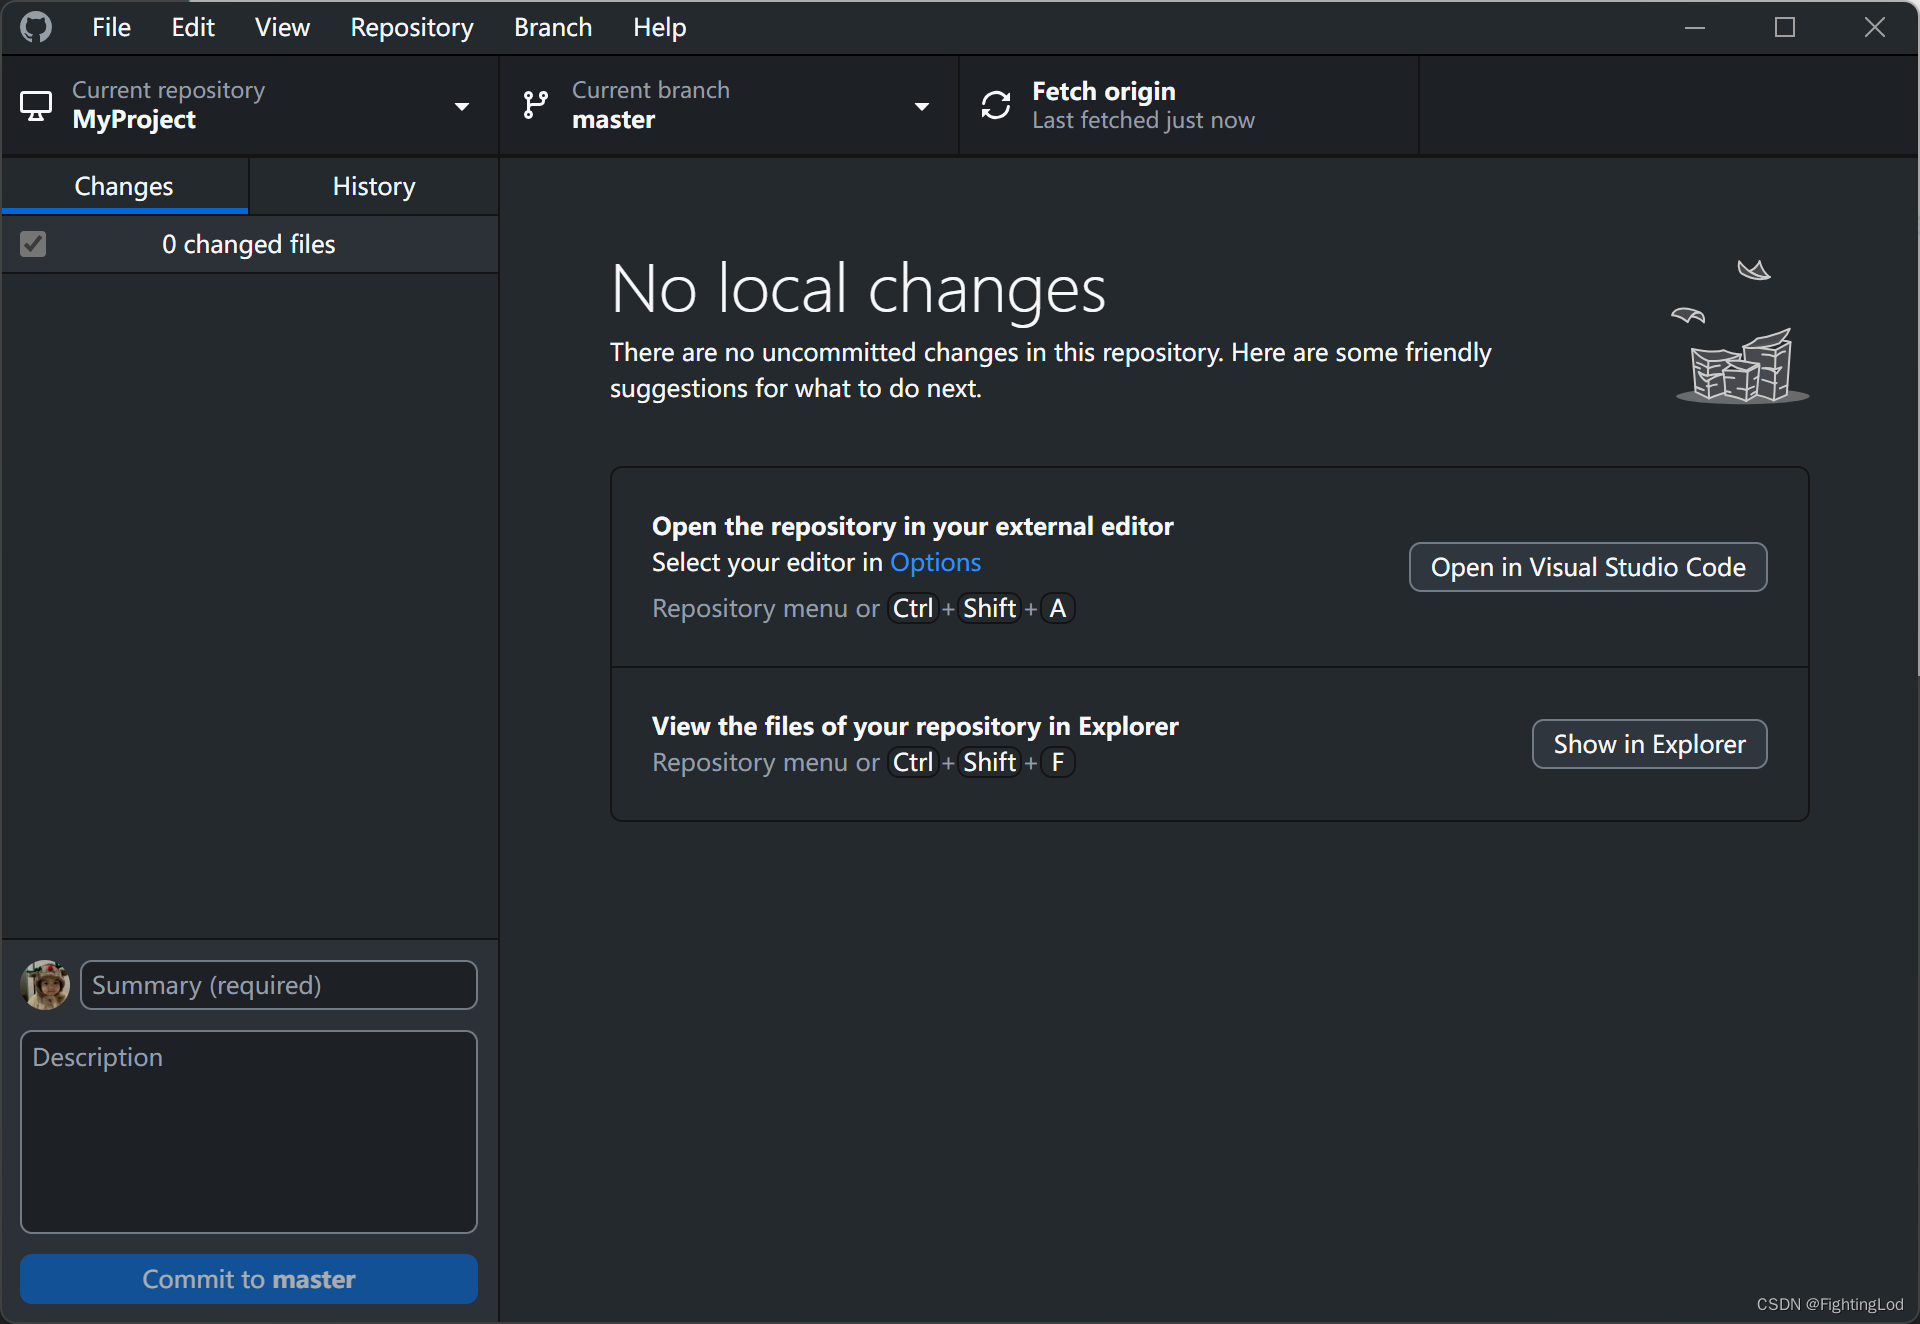This screenshot has width=1920, height=1324.
Task: Open the Options link
Action: (x=936, y=562)
